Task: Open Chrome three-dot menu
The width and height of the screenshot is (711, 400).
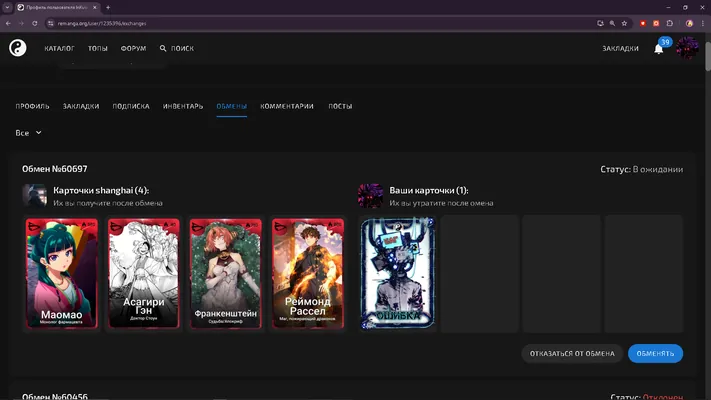Action: click(703, 23)
